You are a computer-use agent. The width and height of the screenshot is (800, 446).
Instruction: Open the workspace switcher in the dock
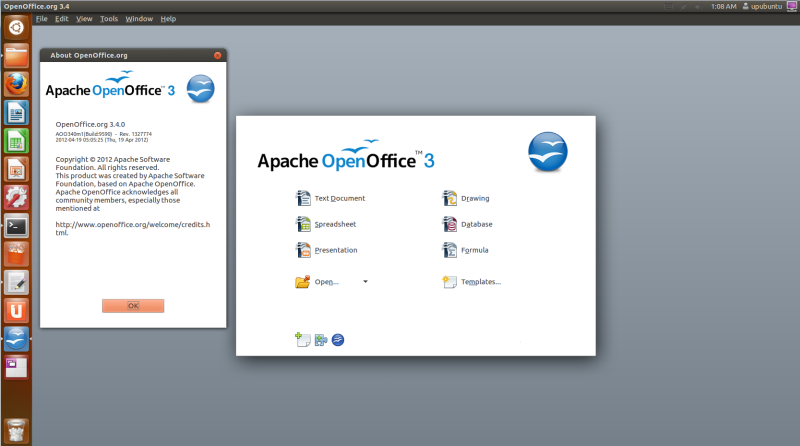click(16, 367)
